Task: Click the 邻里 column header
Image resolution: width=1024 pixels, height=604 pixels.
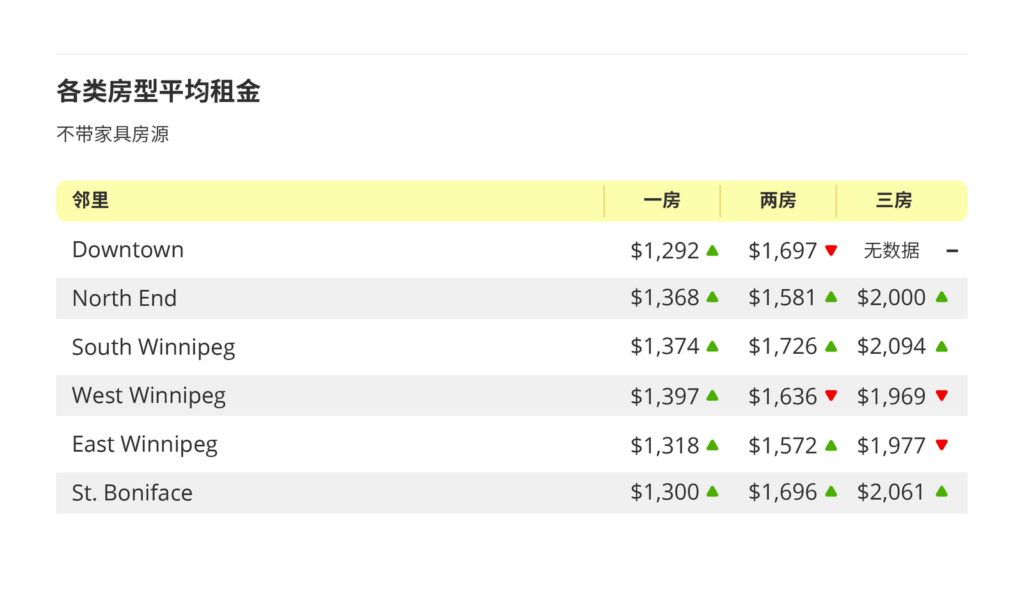Action: point(91,201)
